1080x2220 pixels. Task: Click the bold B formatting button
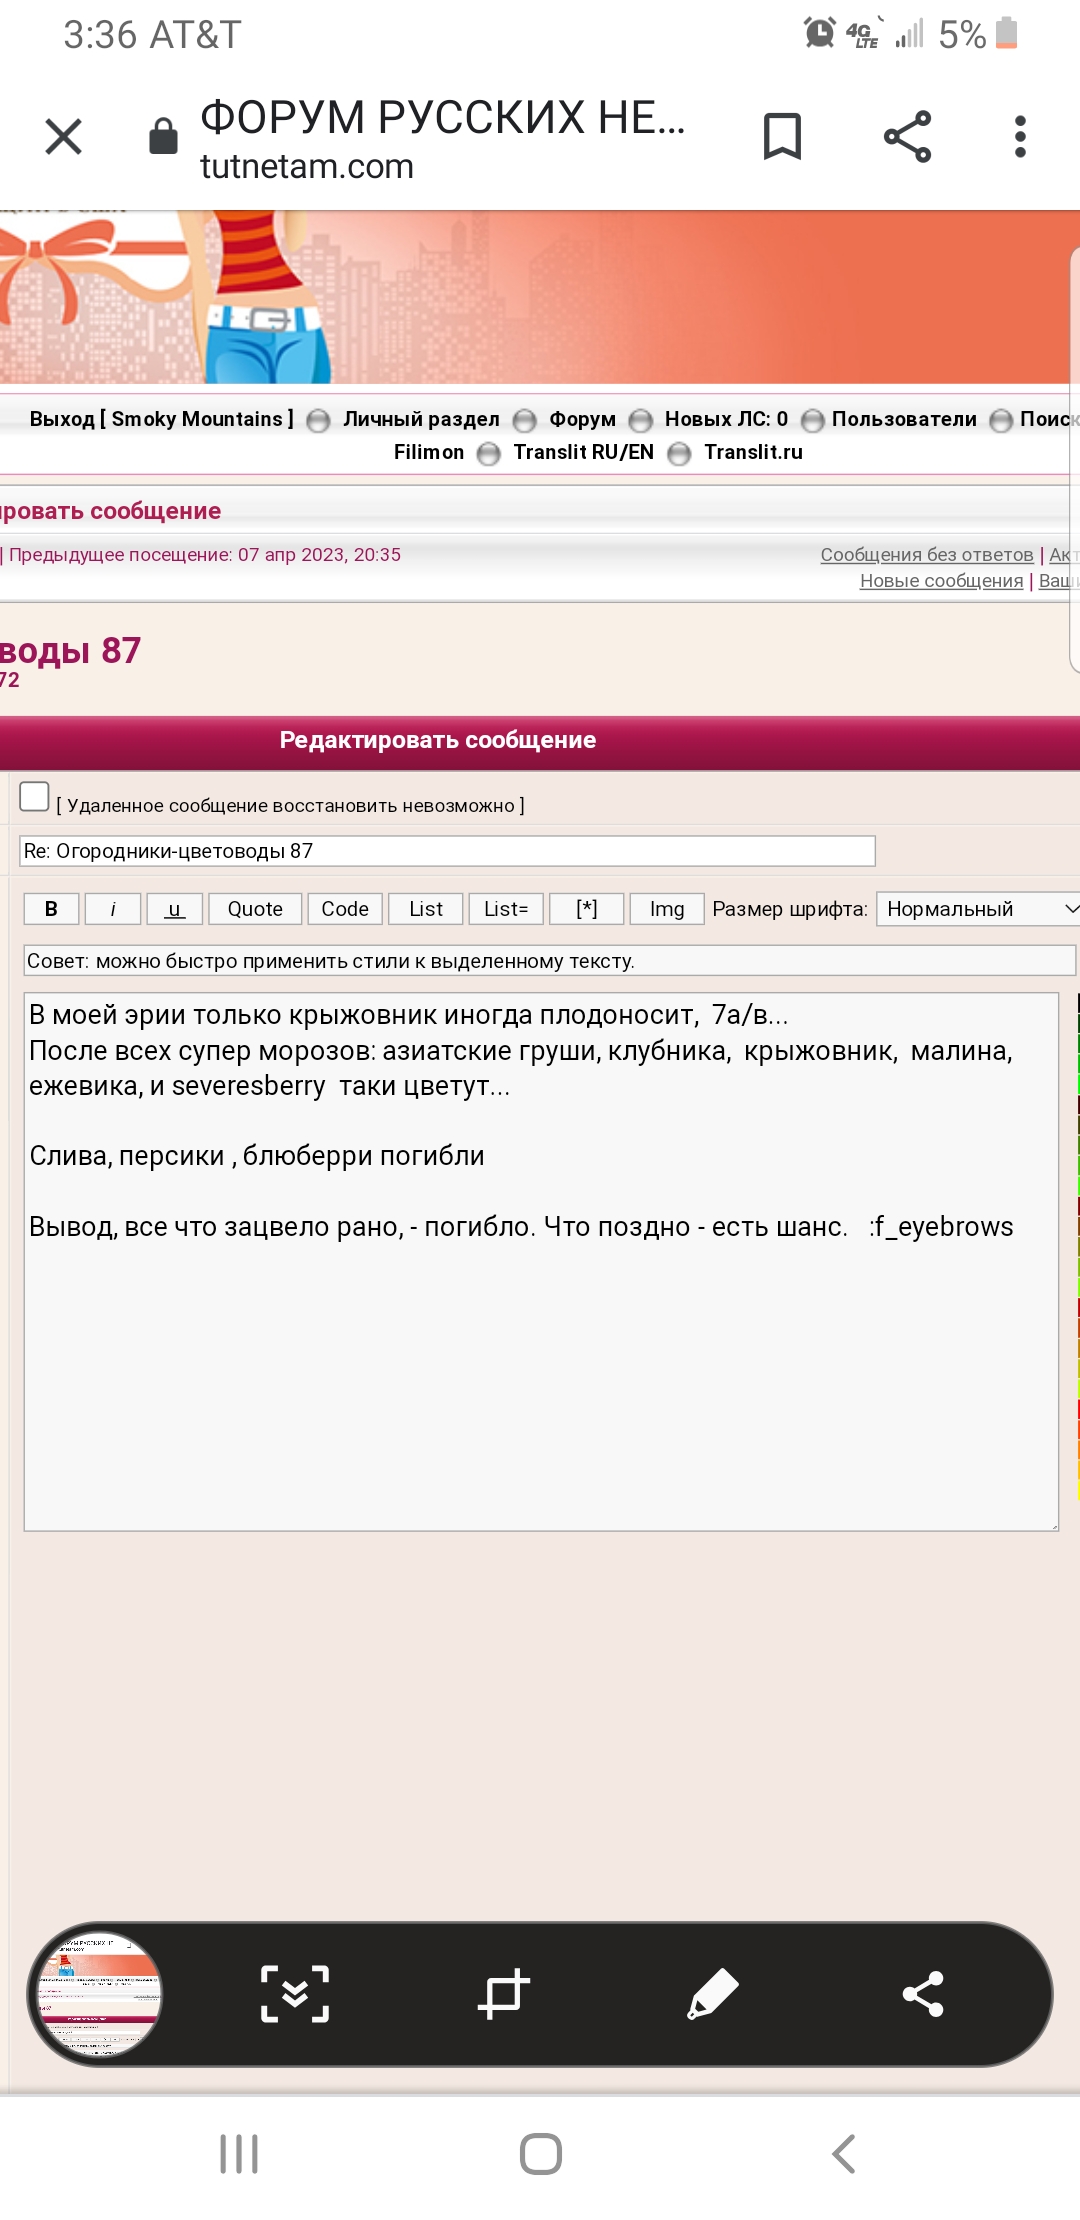51,909
